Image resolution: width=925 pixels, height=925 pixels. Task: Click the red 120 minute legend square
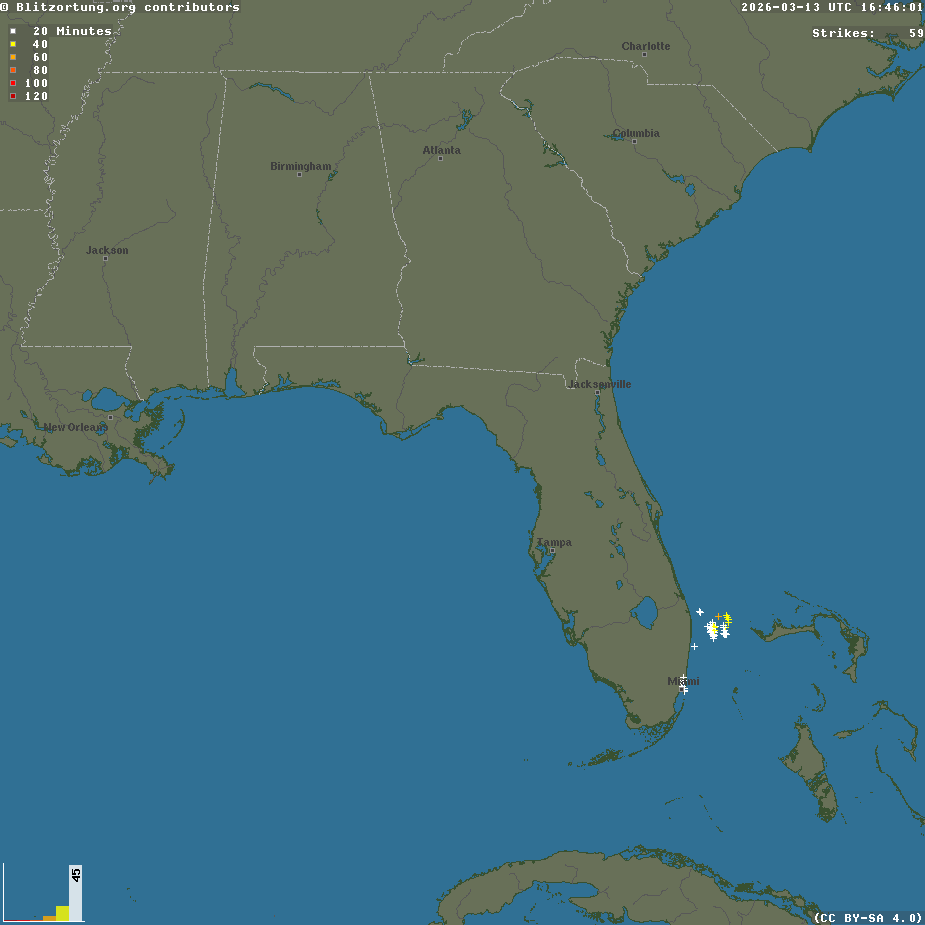13,96
